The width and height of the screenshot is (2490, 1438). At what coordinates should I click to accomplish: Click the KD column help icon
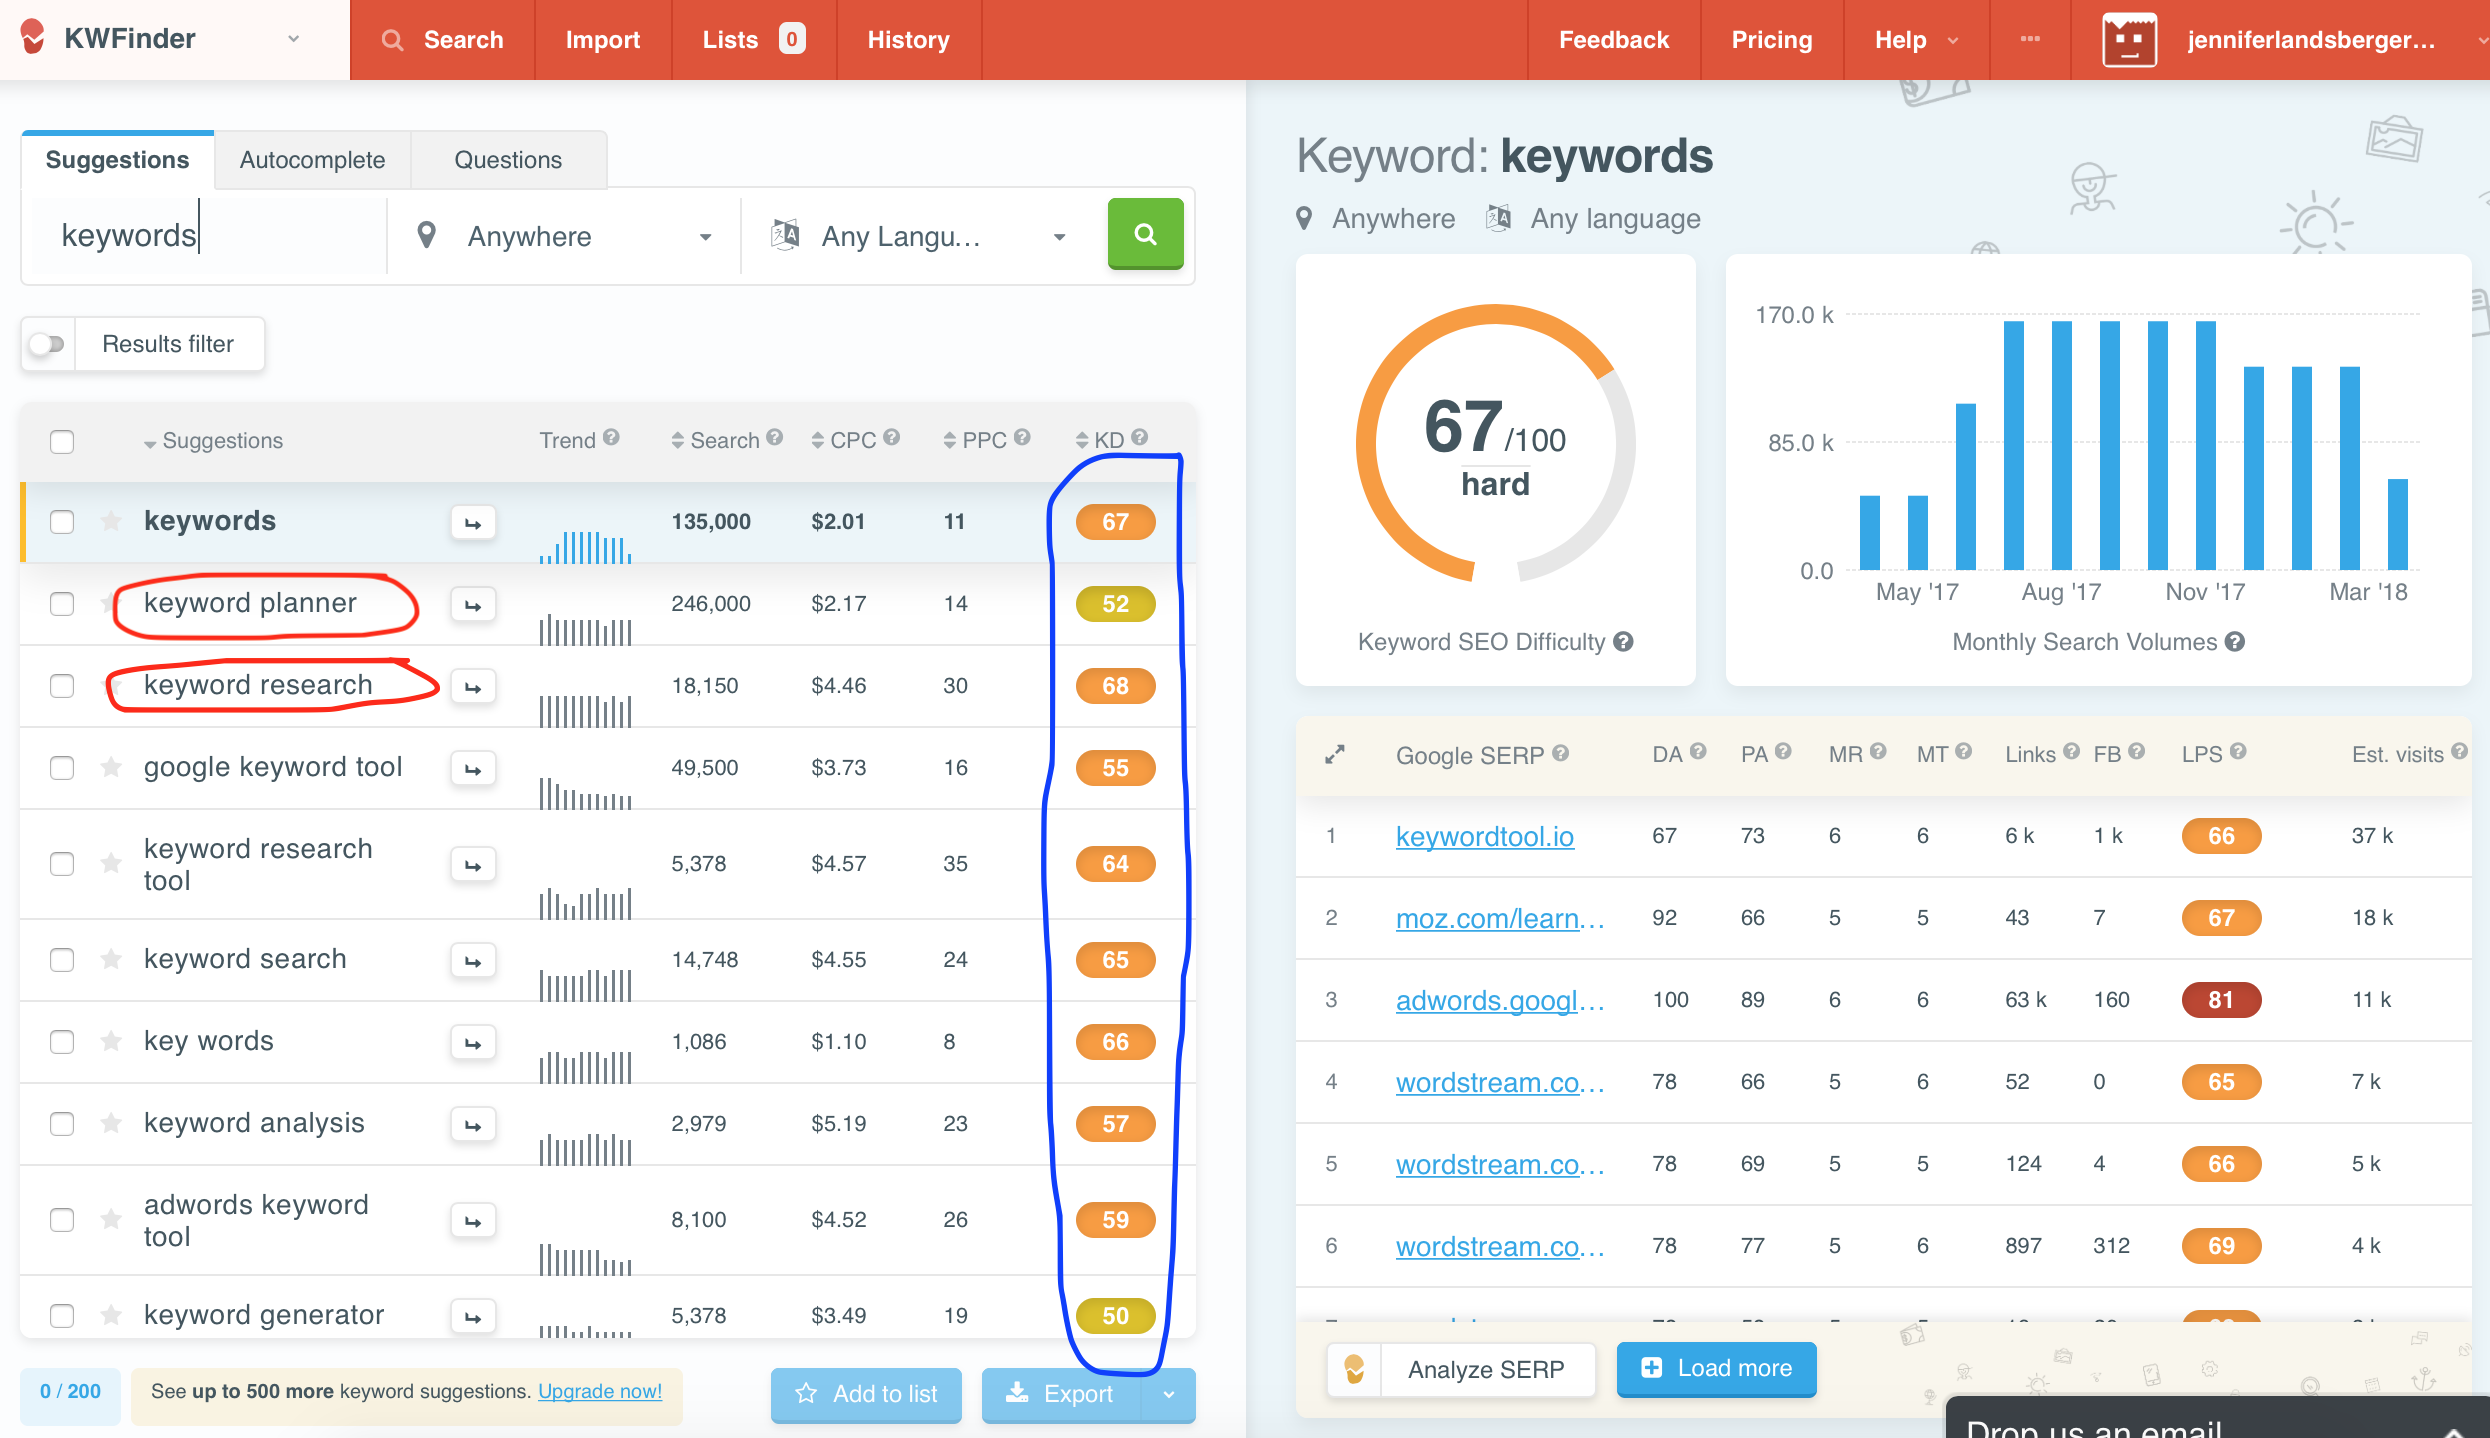coord(1139,437)
